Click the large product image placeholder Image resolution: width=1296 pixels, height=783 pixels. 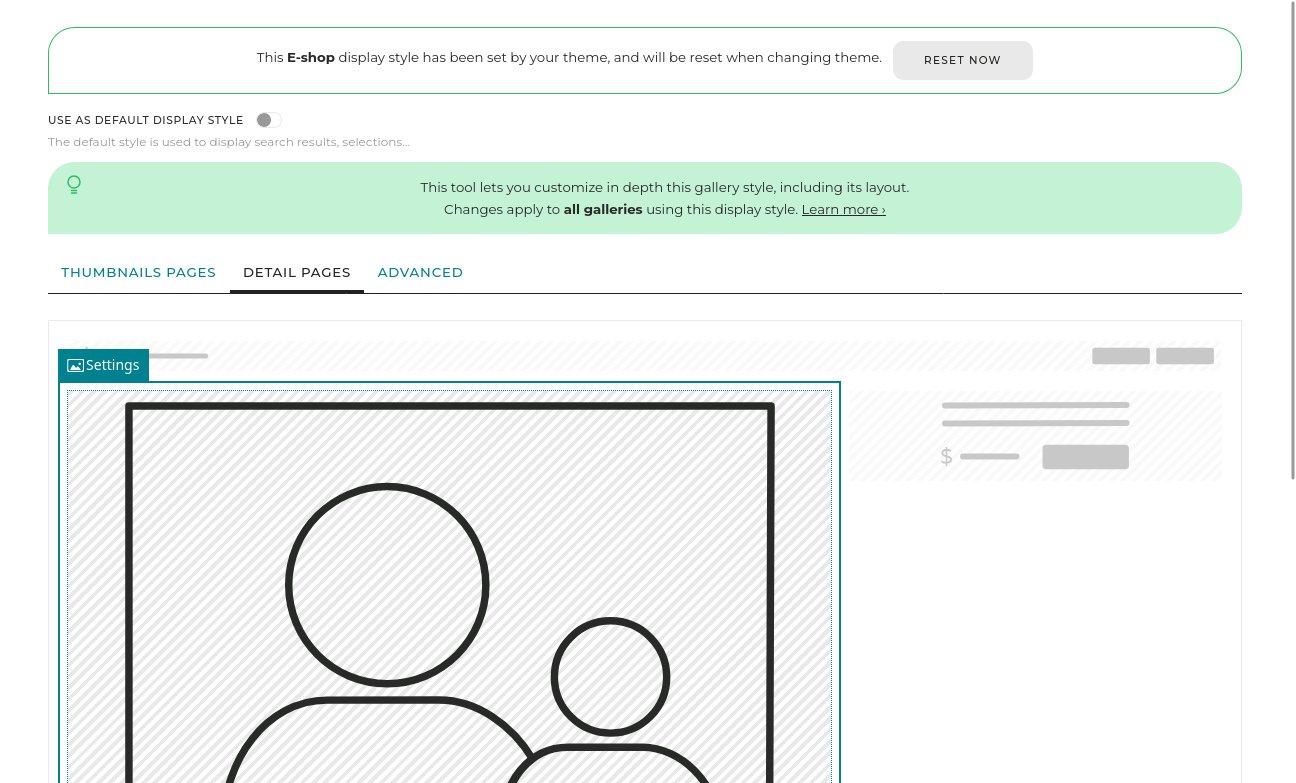[x=450, y=600]
